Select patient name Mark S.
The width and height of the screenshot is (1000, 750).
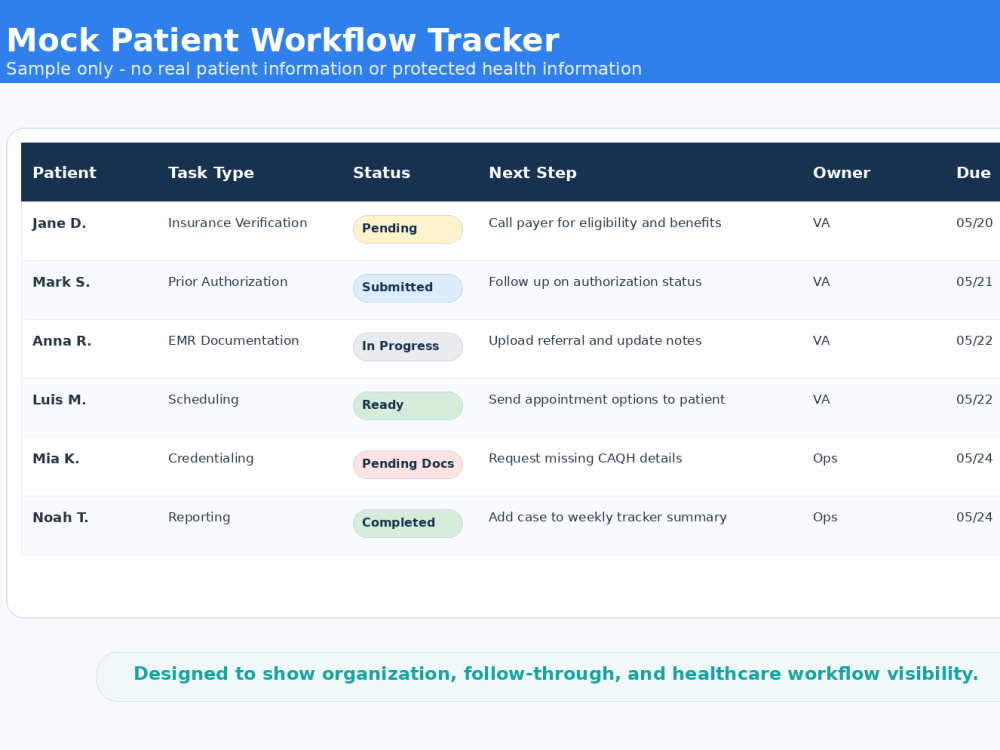click(x=61, y=282)
